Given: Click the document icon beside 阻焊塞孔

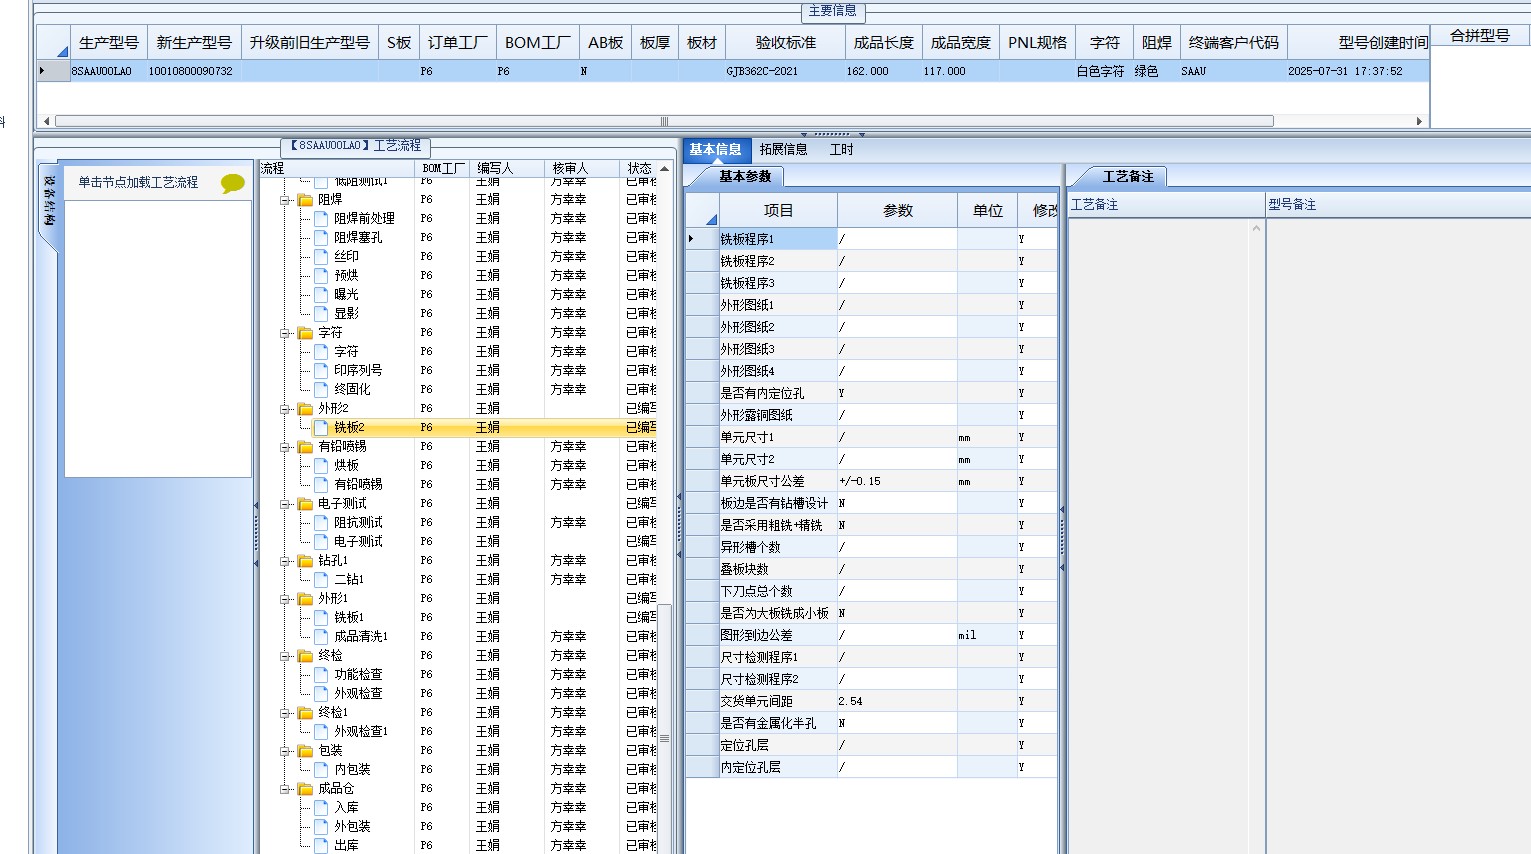Looking at the screenshot, I should (x=322, y=238).
